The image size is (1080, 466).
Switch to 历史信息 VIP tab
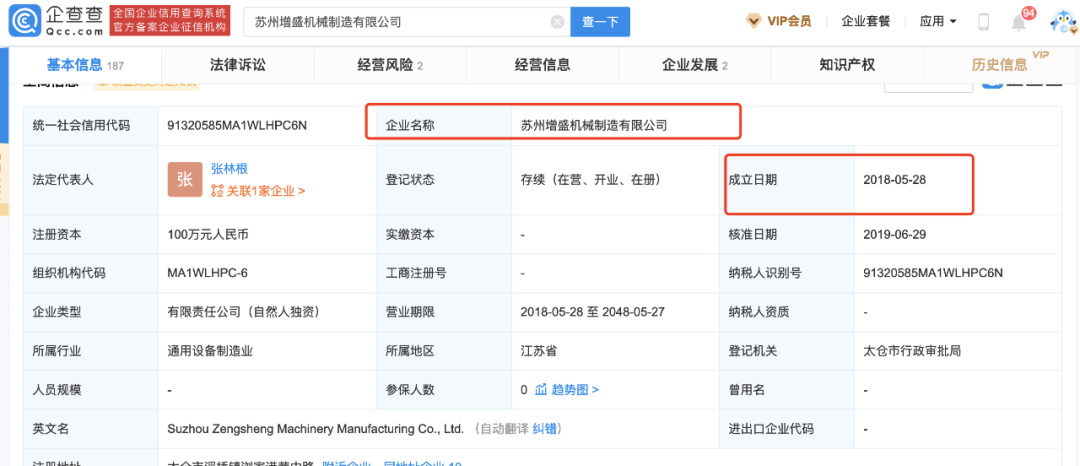(1000, 65)
